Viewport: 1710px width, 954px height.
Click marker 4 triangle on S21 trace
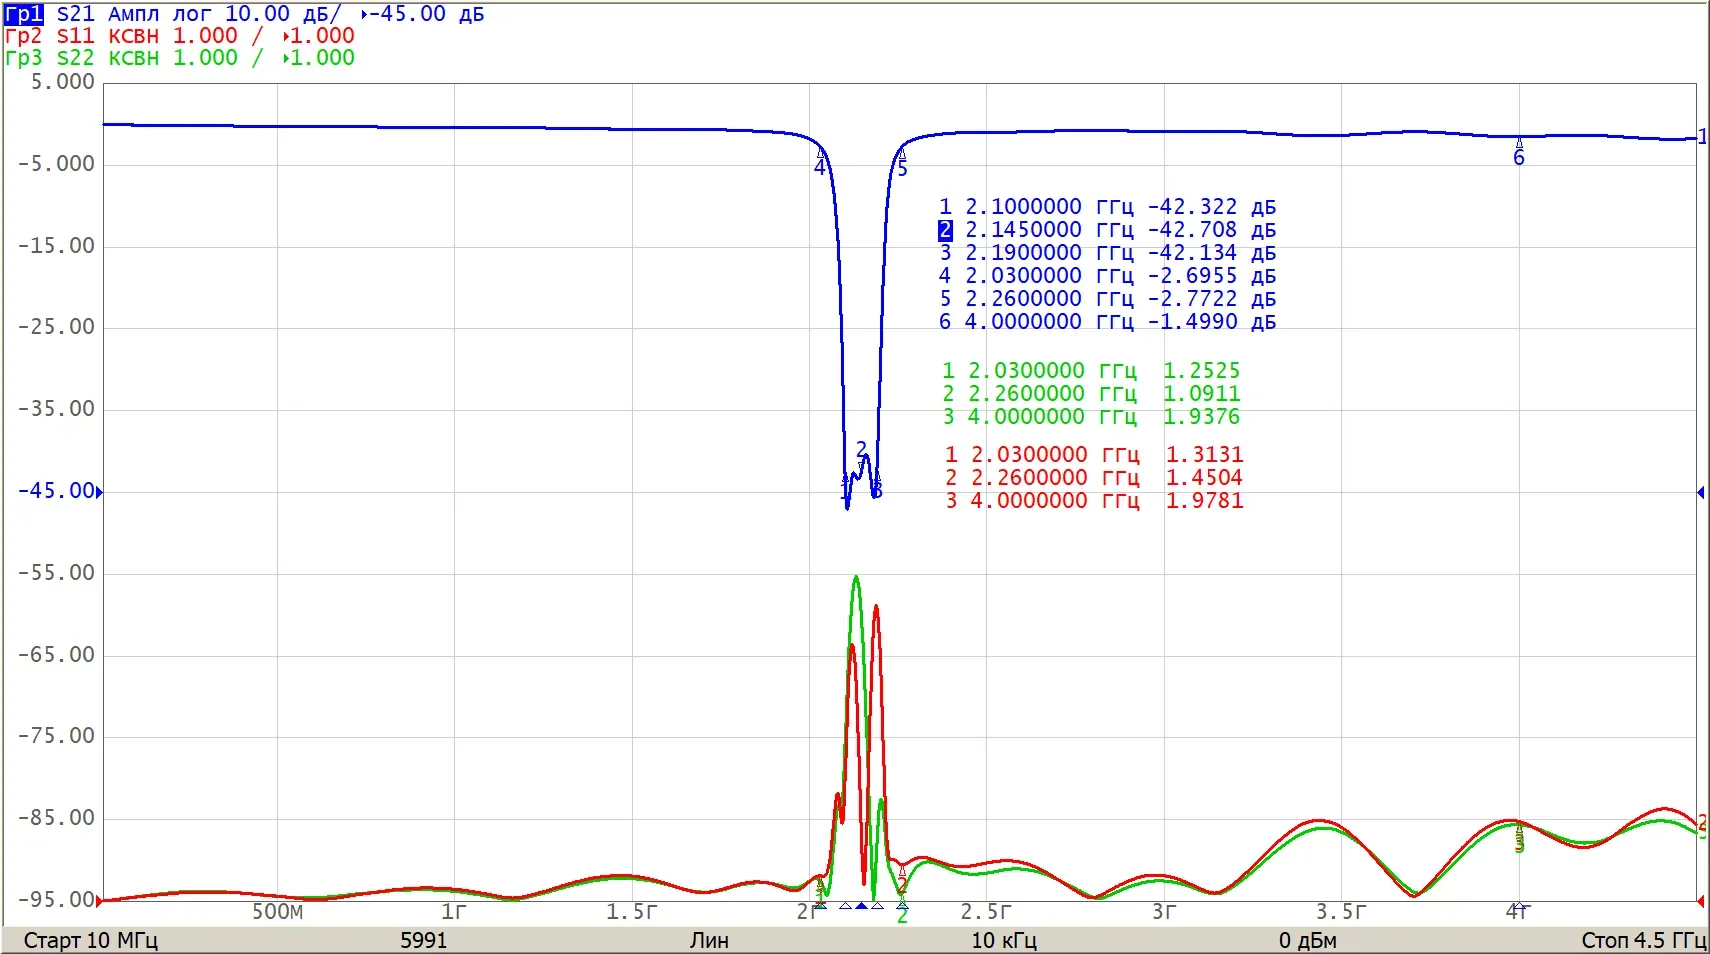pyautogui.click(x=821, y=154)
